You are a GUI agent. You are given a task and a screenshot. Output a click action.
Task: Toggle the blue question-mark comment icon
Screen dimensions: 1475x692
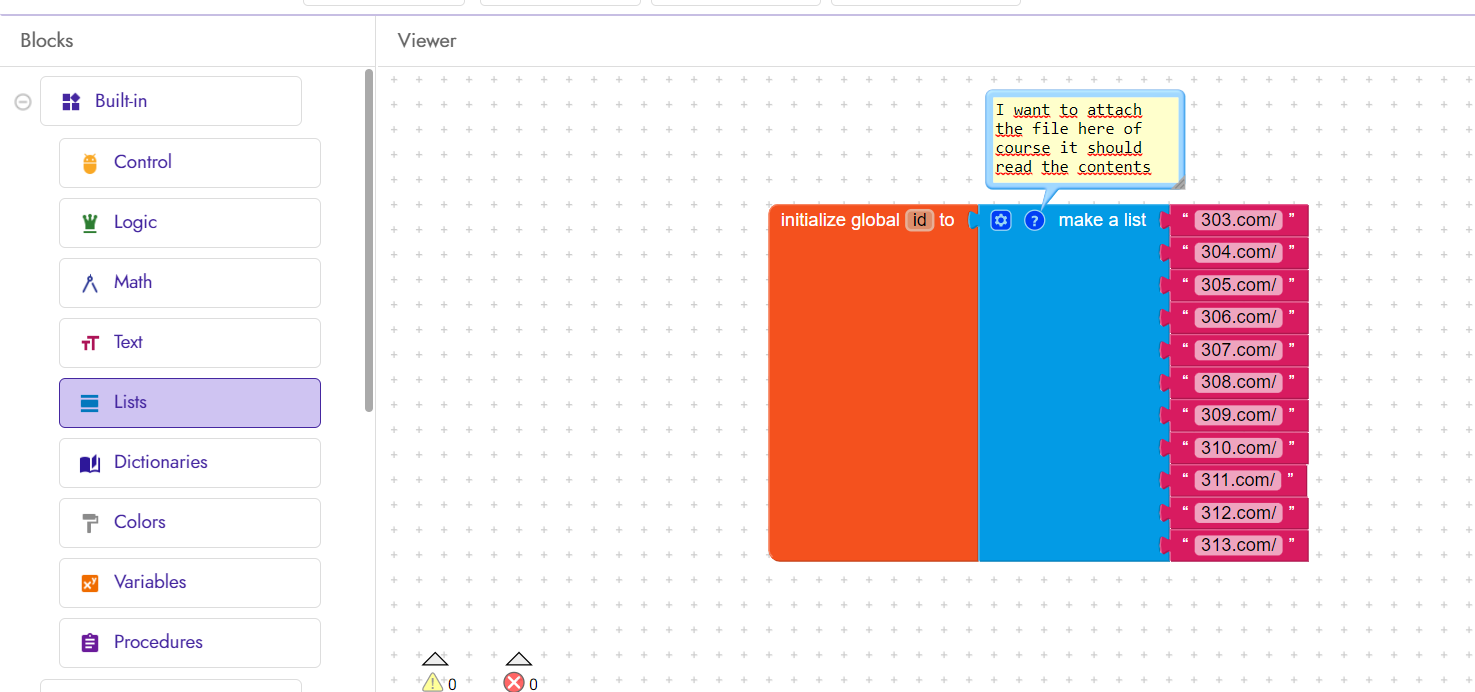pos(1035,220)
